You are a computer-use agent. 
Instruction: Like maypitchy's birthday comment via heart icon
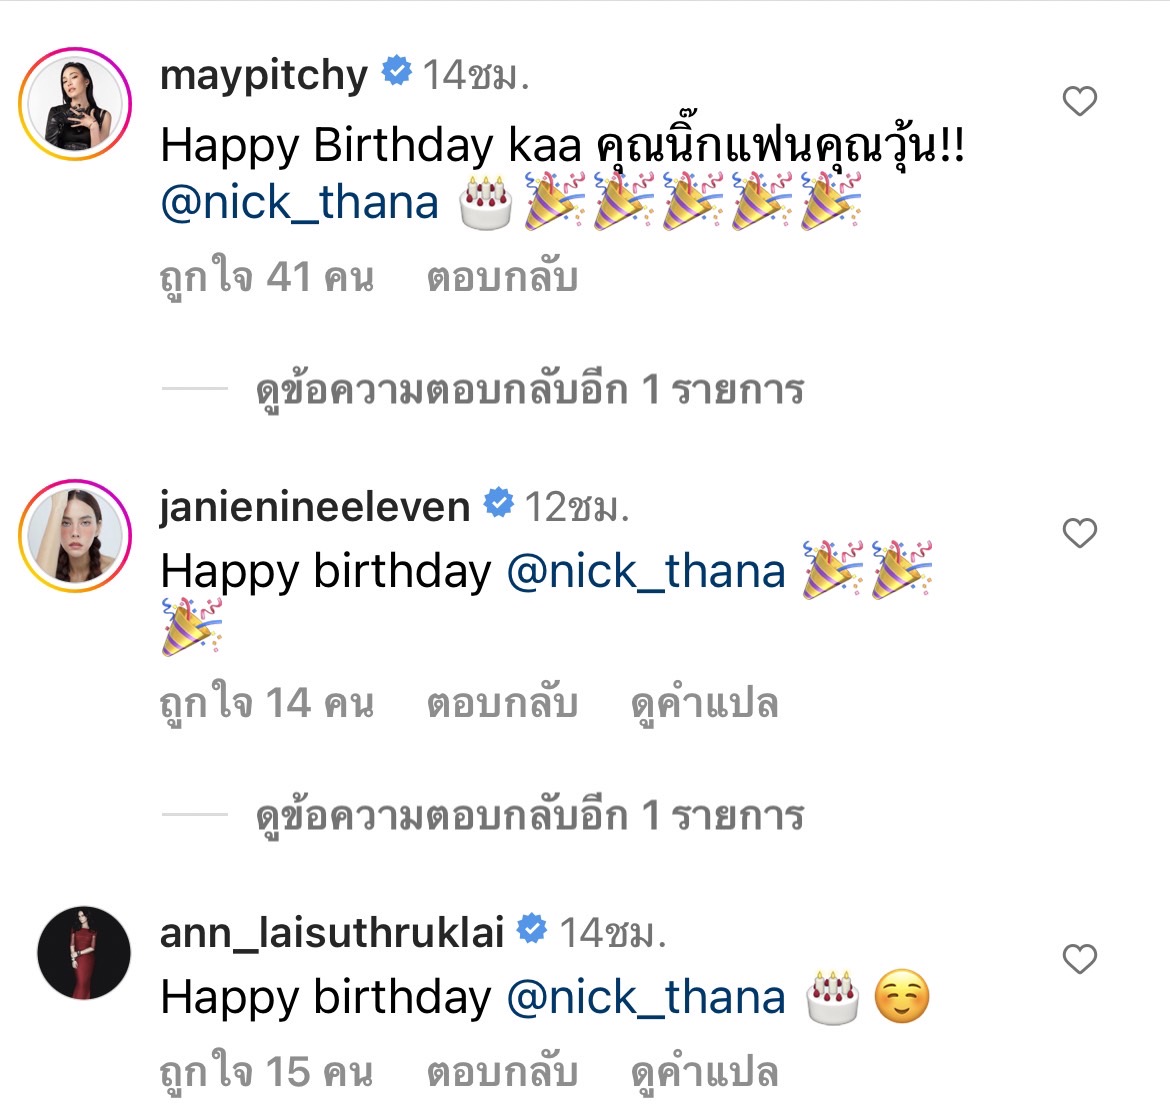click(1079, 100)
